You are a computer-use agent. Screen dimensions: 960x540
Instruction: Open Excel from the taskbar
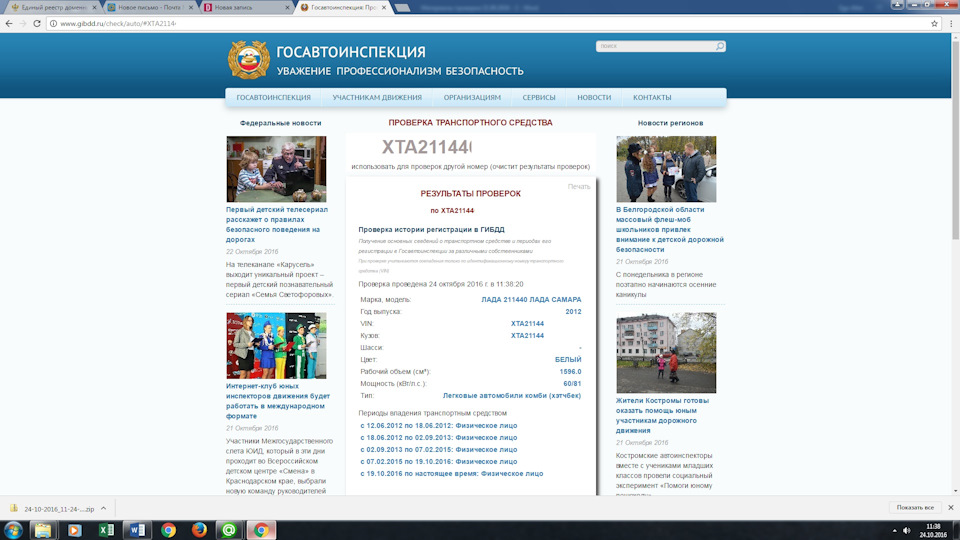point(106,530)
